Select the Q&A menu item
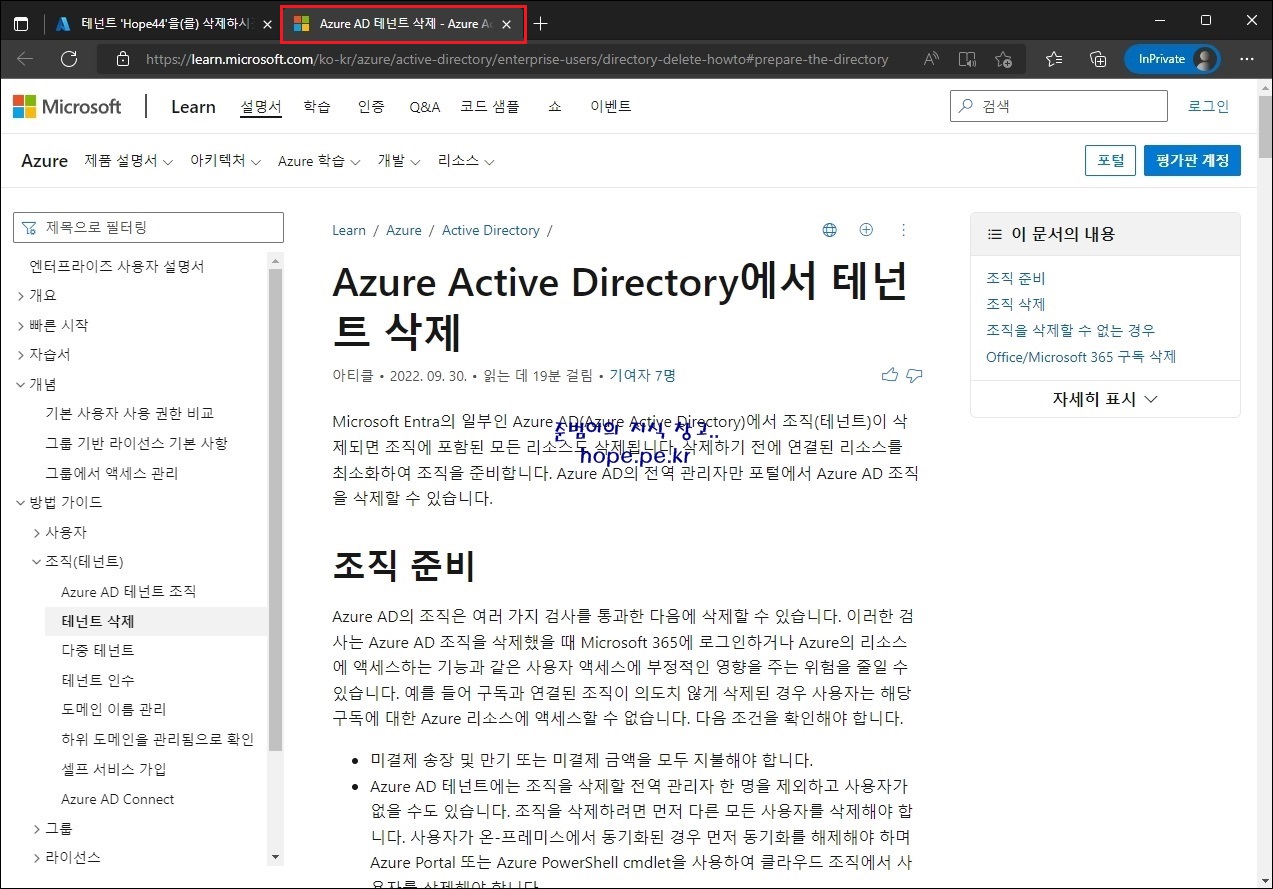 [424, 107]
